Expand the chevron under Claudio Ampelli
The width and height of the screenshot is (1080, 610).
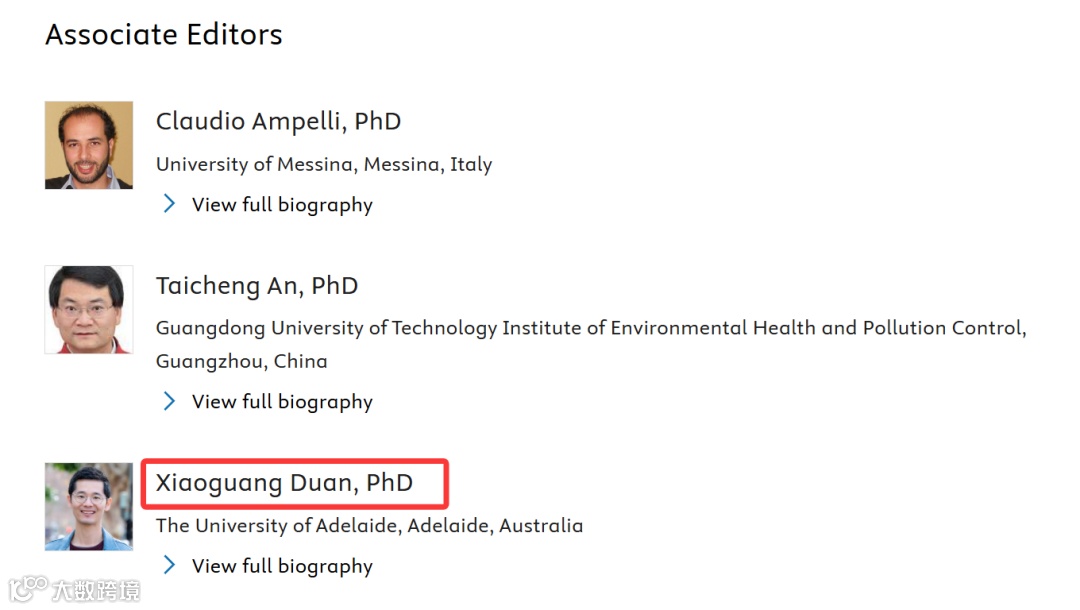(169, 204)
